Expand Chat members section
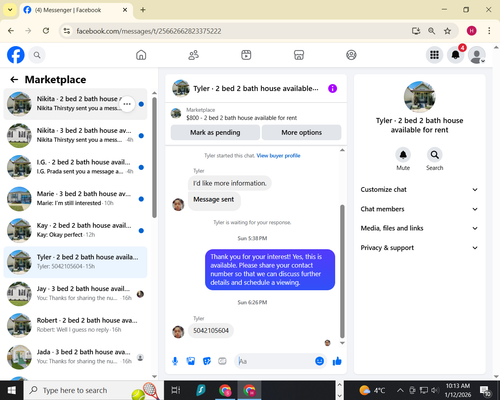 419,209
